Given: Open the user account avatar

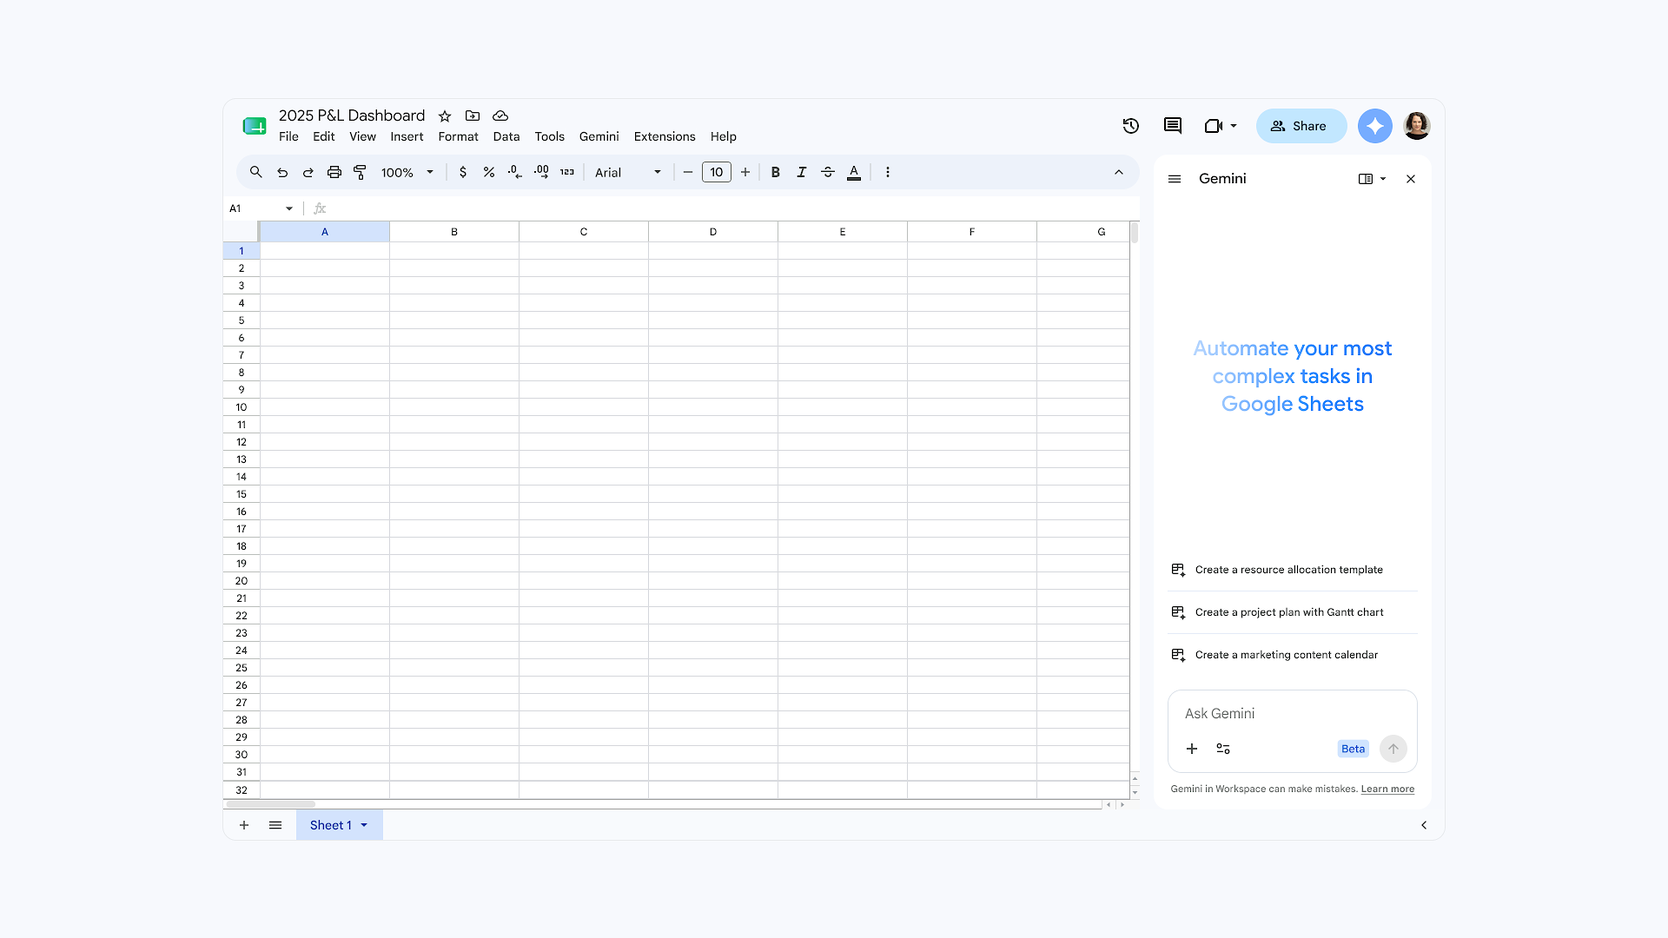Looking at the screenshot, I should coord(1417,126).
